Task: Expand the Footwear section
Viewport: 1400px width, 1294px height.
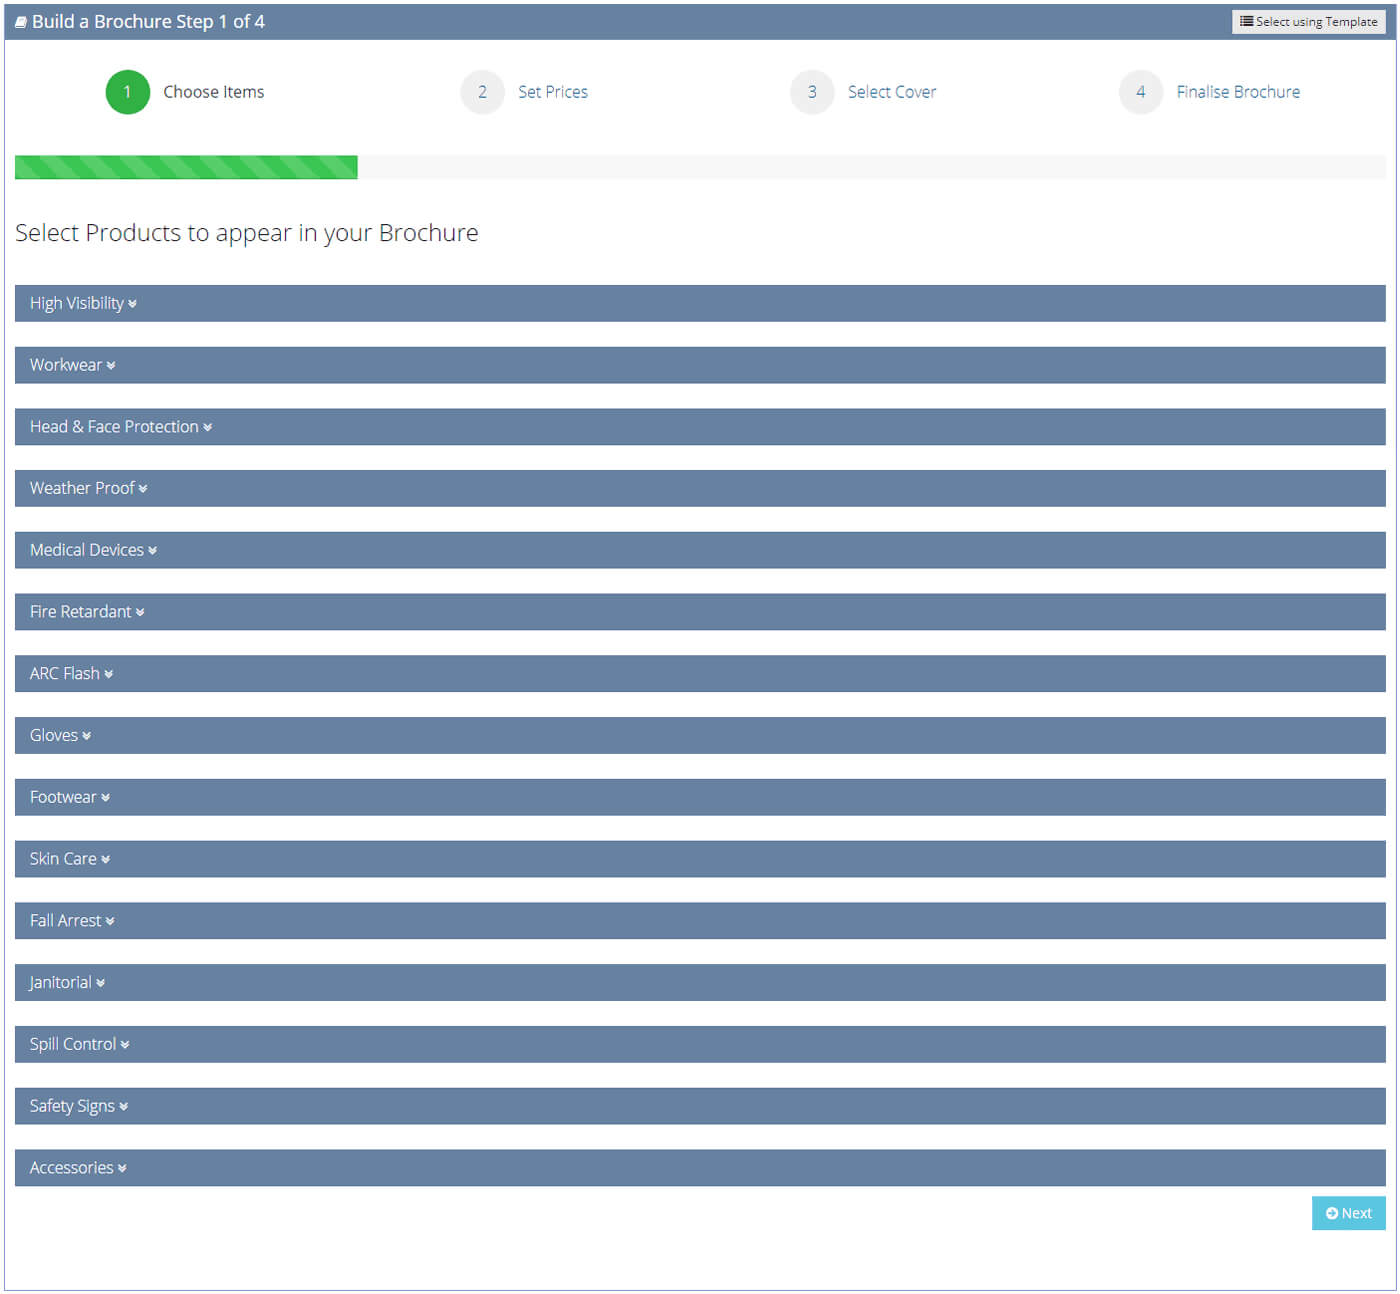Action: point(700,797)
